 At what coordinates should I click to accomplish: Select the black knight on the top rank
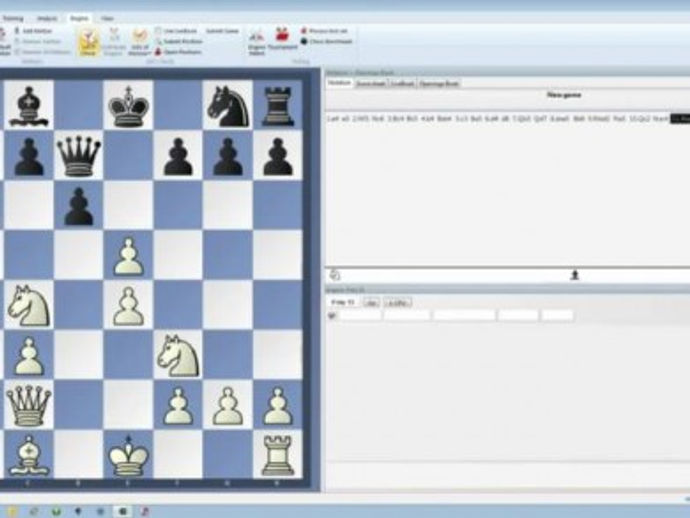pos(228,106)
